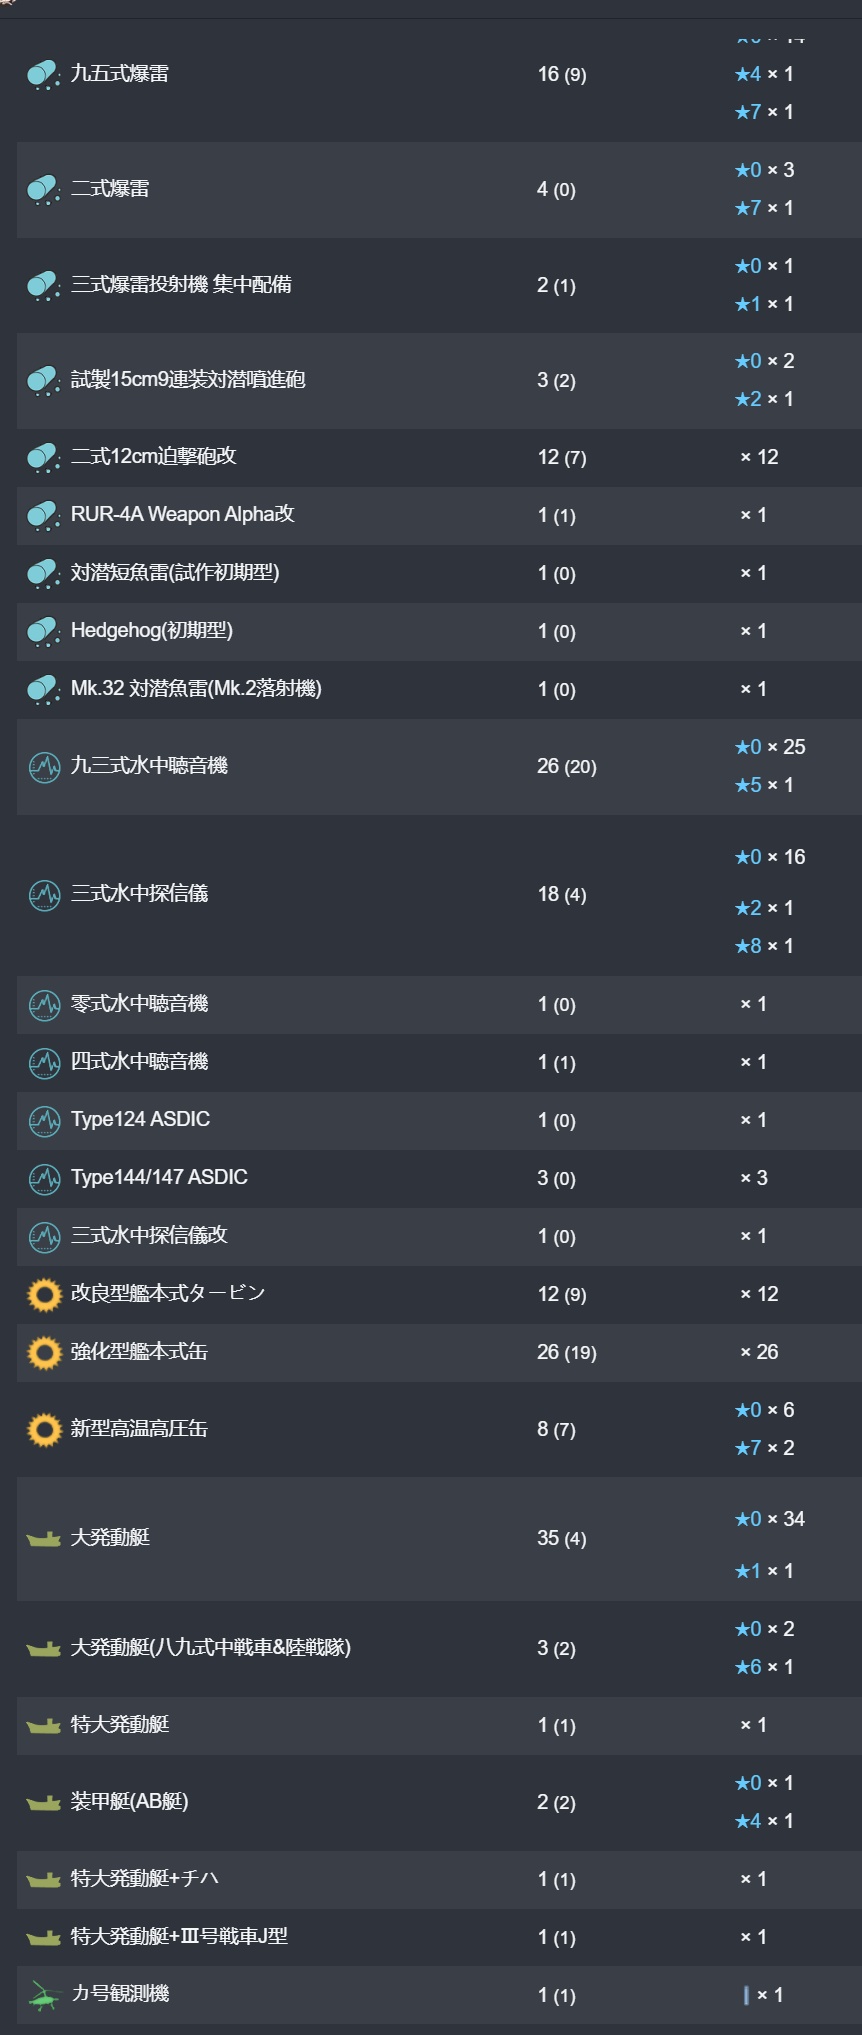Click the engine icon beside 改良型艦本式タービン
This screenshot has width=862, height=2035.
click(x=44, y=1295)
